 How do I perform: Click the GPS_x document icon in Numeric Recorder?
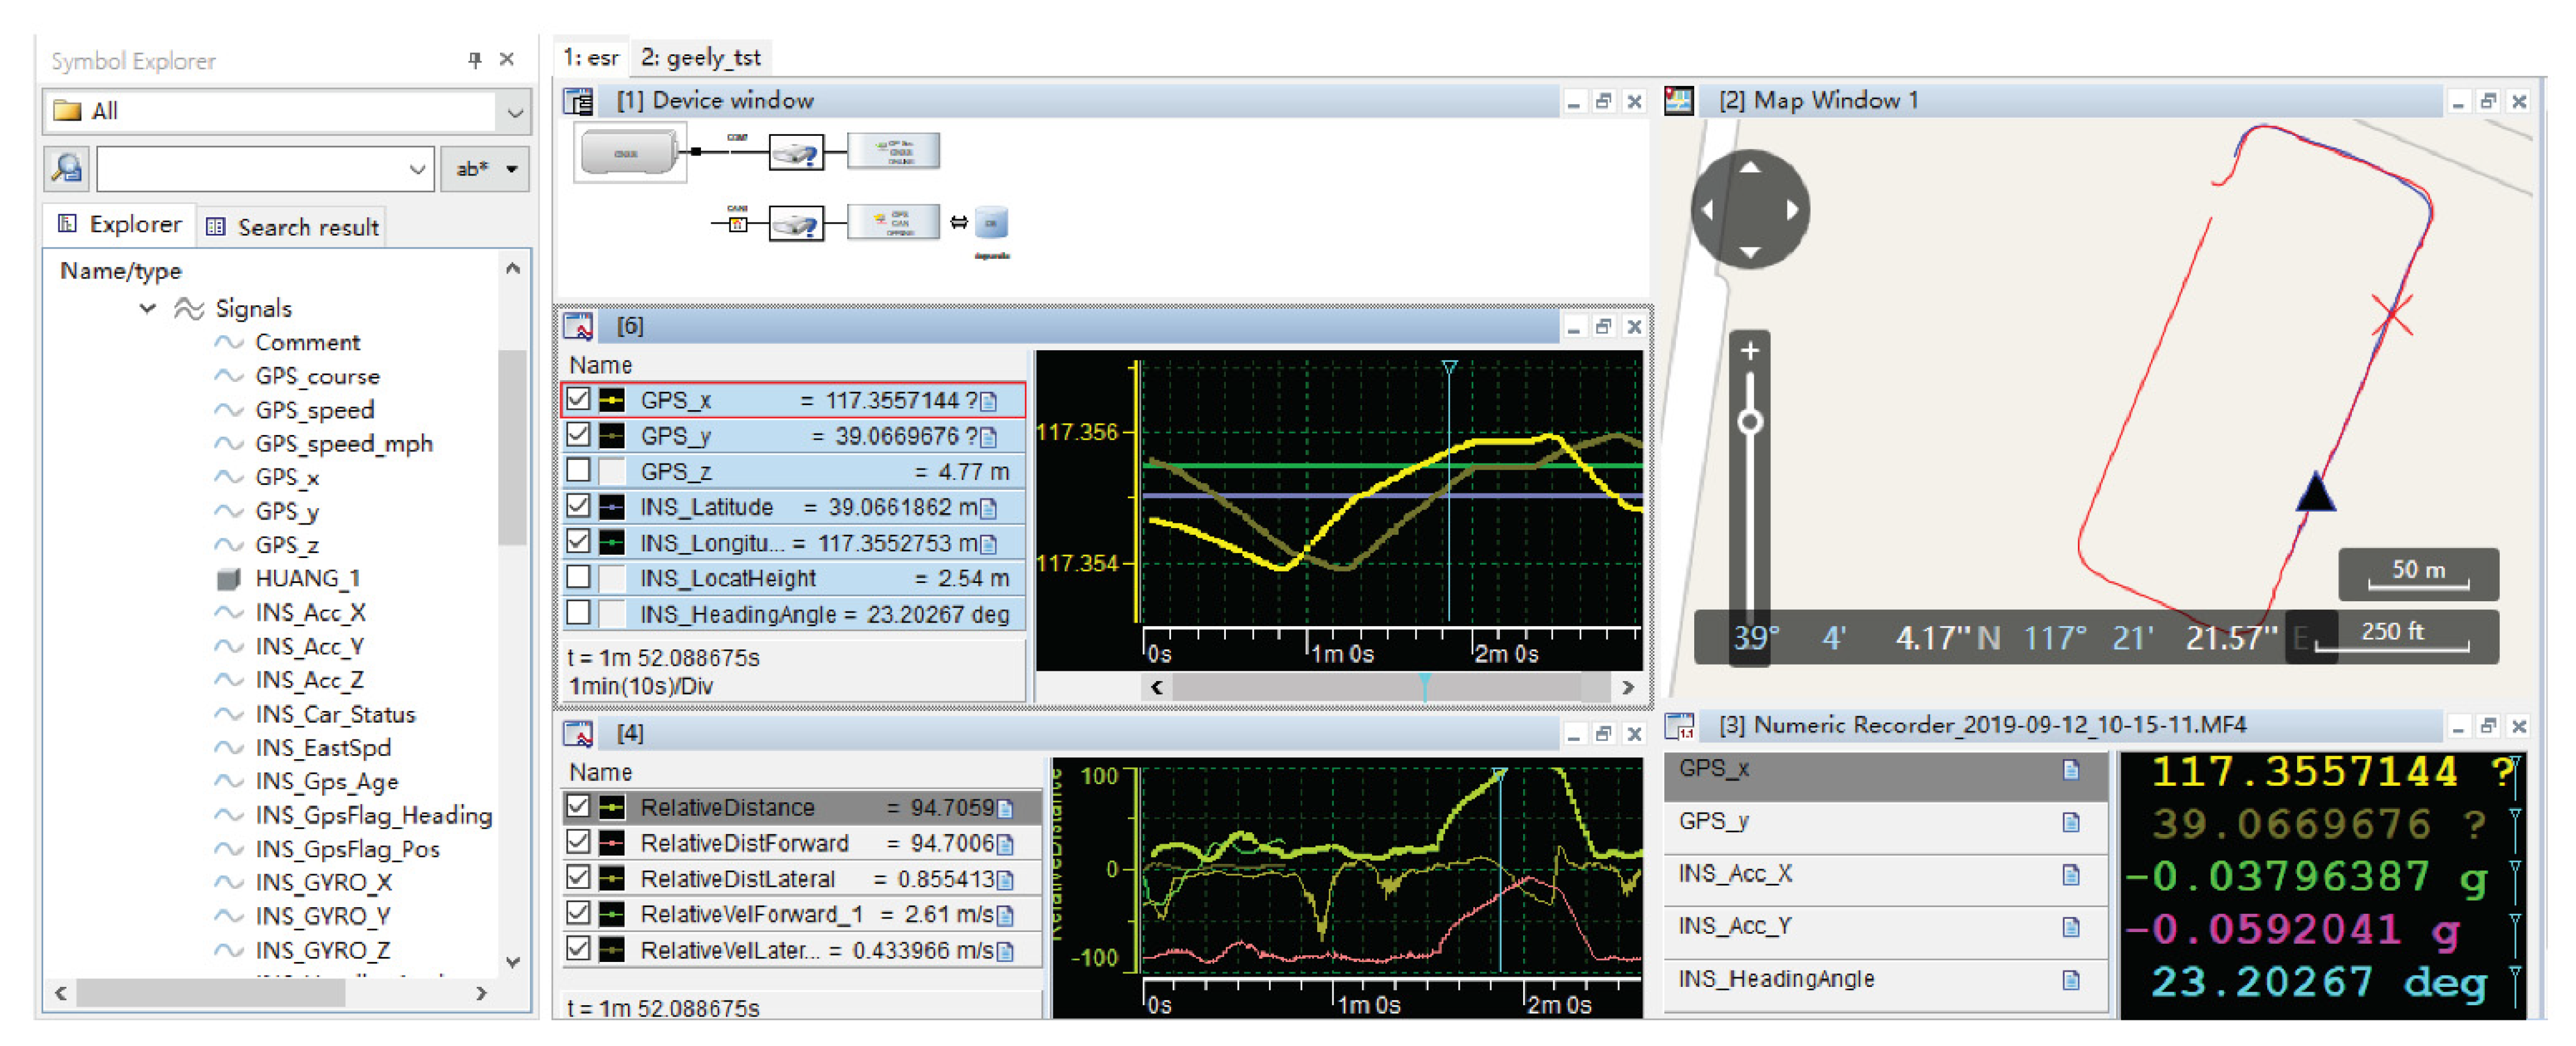(2070, 770)
